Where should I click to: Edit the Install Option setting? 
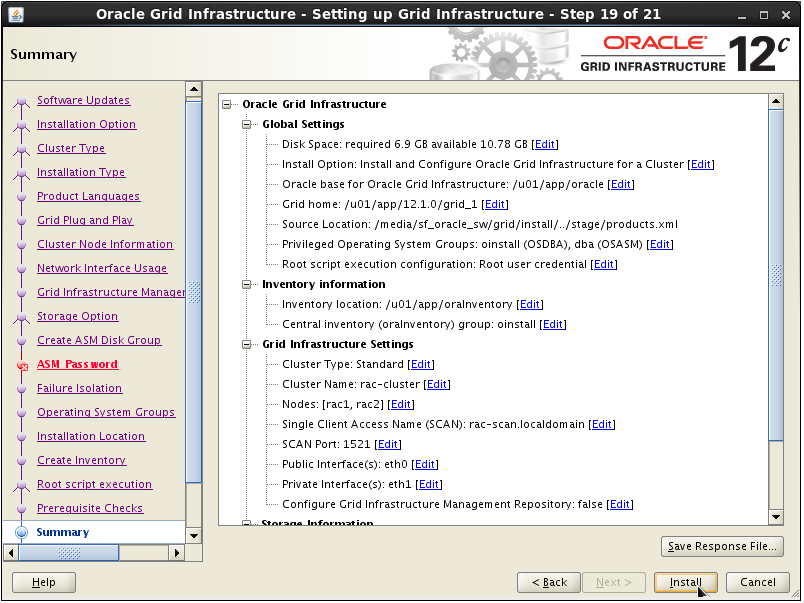click(700, 165)
